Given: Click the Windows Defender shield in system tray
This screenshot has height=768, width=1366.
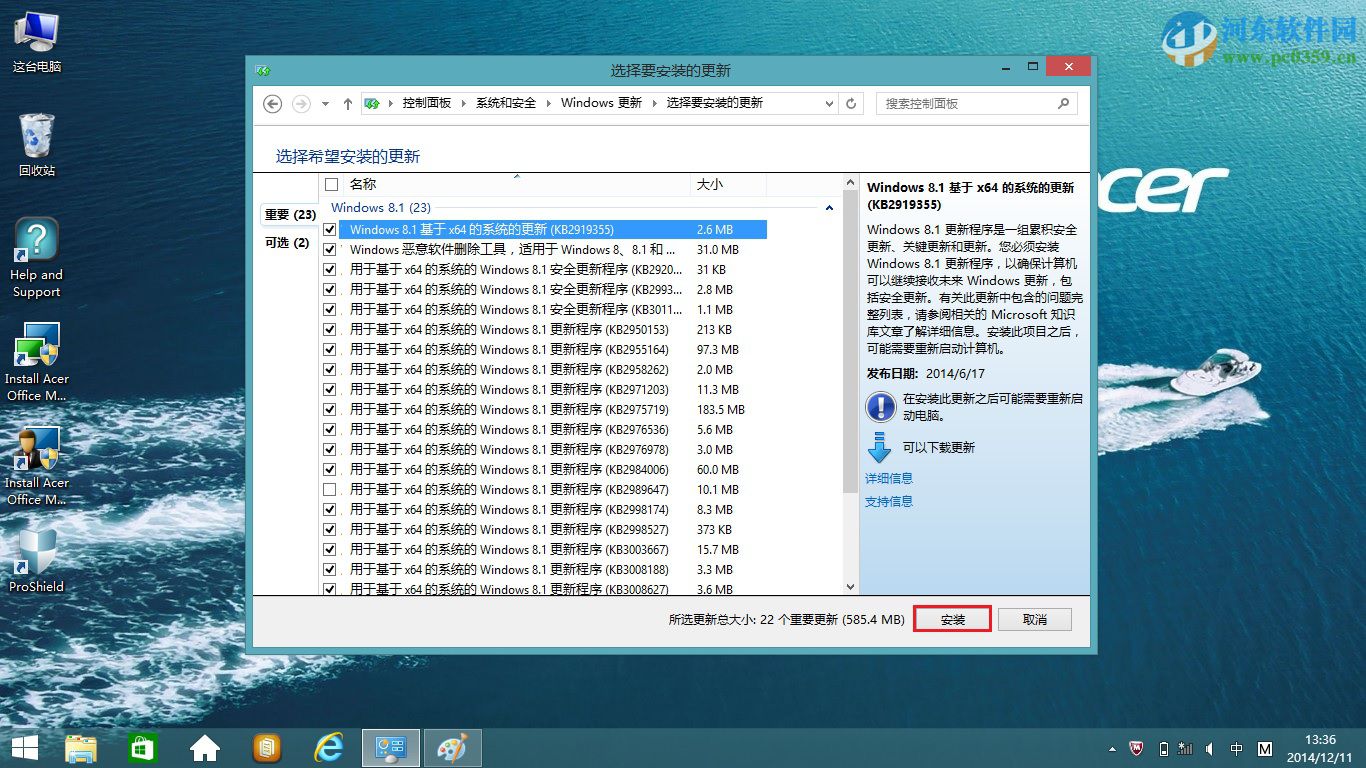Looking at the screenshot, I should [x=1135, y=747].
